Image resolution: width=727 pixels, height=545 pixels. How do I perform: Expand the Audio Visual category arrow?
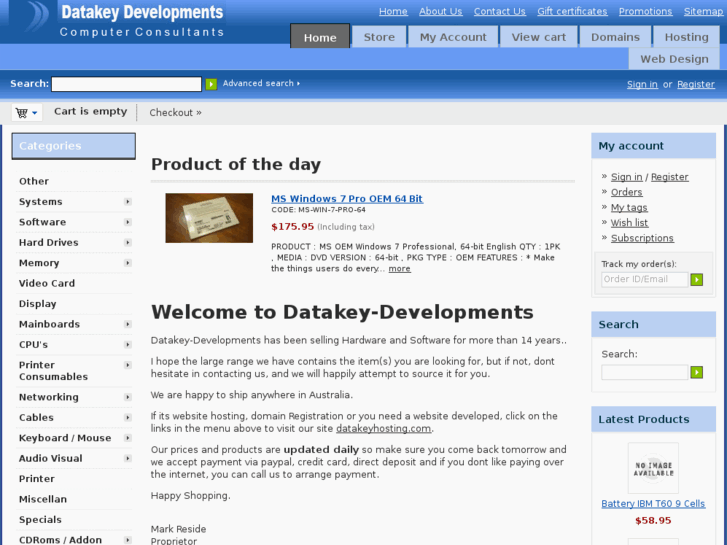[x=128, y=458]
